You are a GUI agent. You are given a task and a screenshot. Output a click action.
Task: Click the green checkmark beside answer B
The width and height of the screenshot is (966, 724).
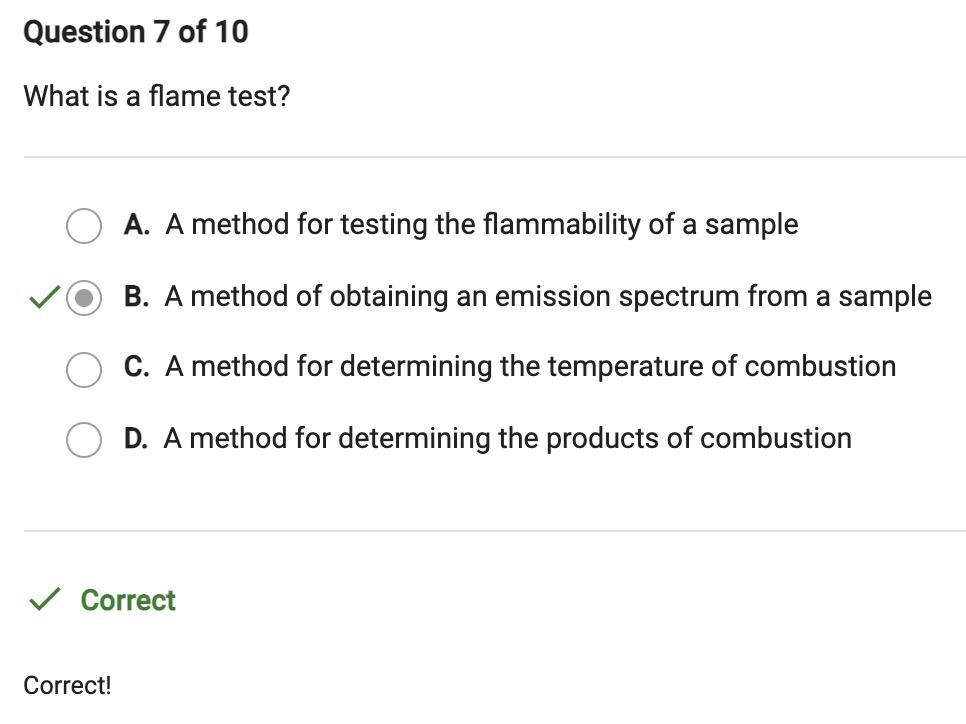point(43,297)
